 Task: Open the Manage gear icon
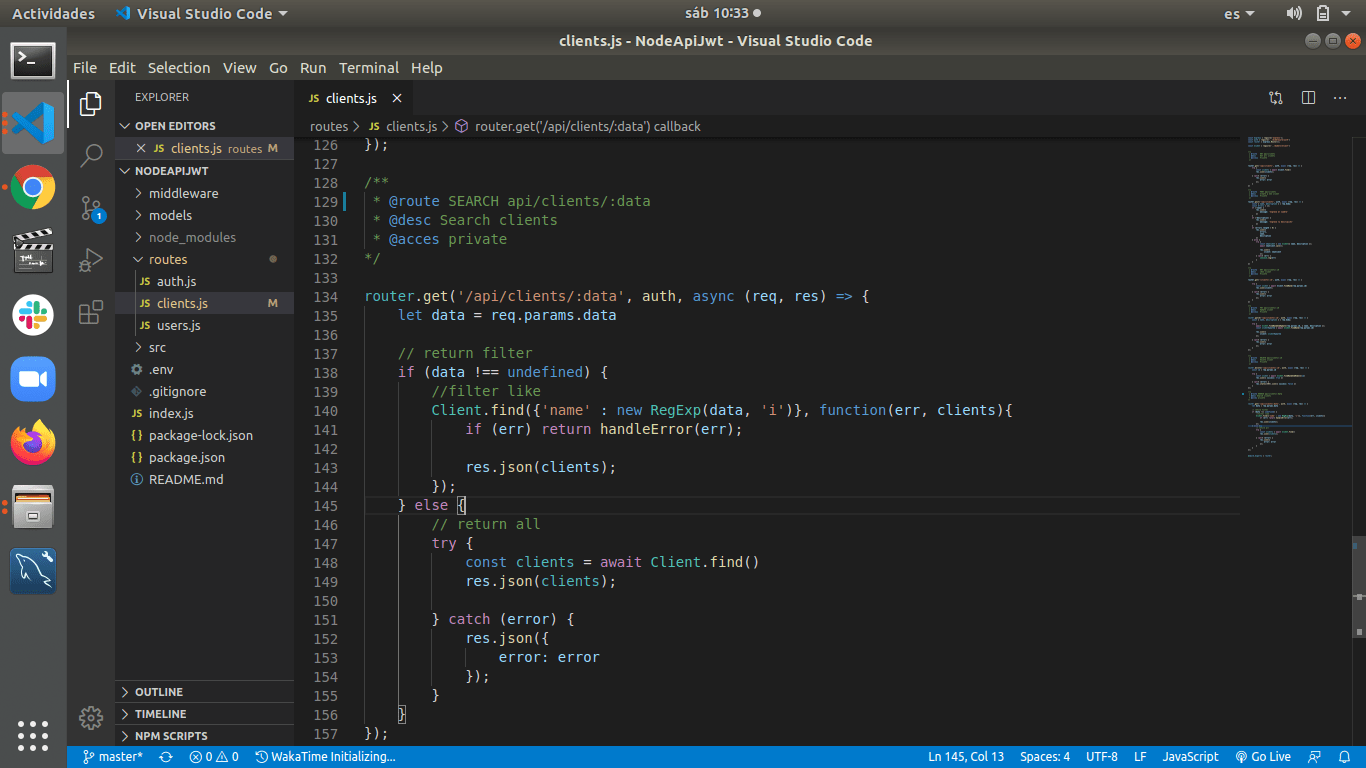pyautogui.click(x=91, y=717)
